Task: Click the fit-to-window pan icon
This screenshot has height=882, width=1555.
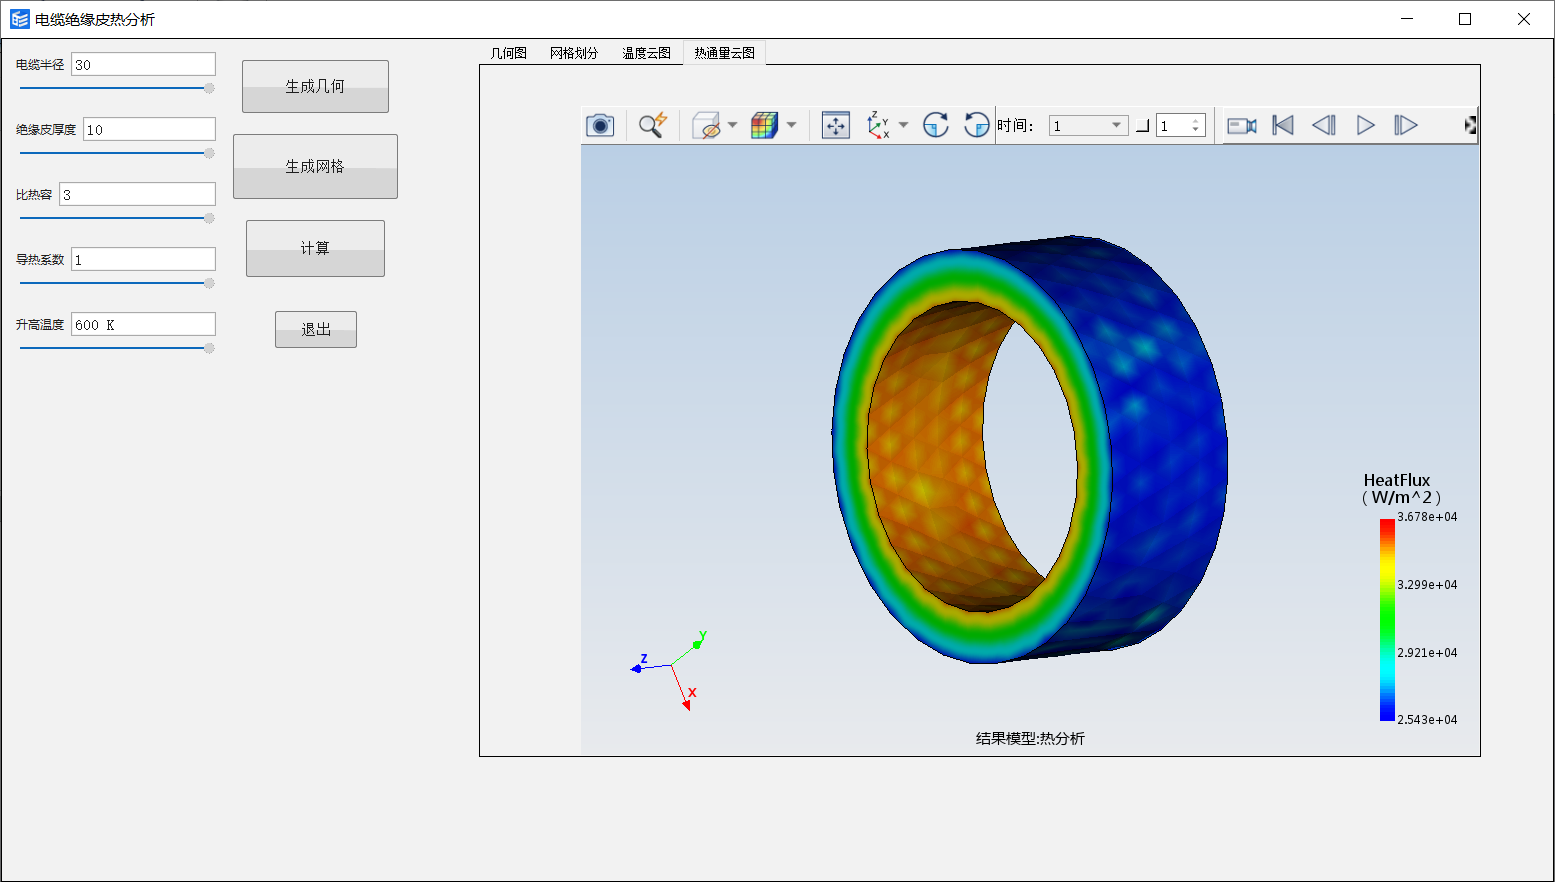Action: pos(836,125)
